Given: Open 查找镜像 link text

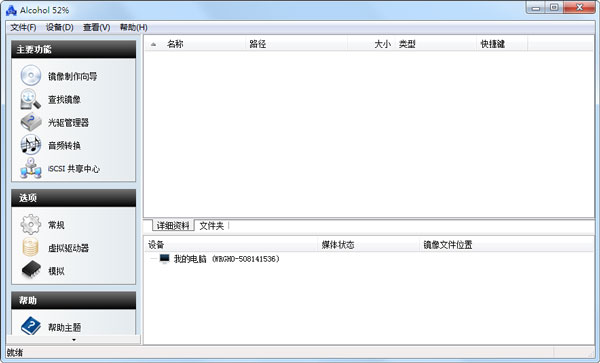Looking at the screenshot, I should [x=64, y=99].
